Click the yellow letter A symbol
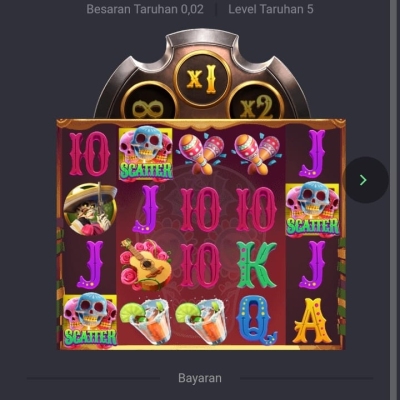The width and height of the screenshot is (400, 400). 312,321
